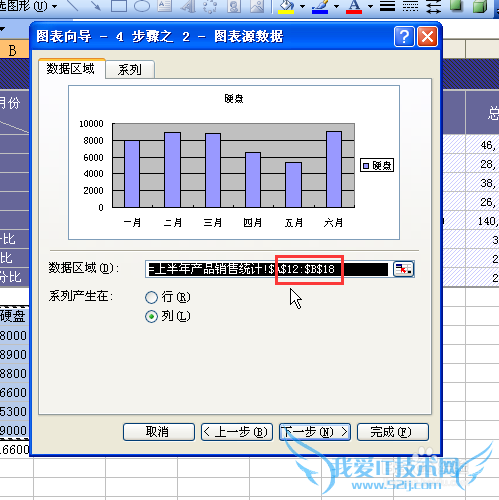499x500 pixels.
Task: Open Line Style thickness icon
Action: coord(387,6)
